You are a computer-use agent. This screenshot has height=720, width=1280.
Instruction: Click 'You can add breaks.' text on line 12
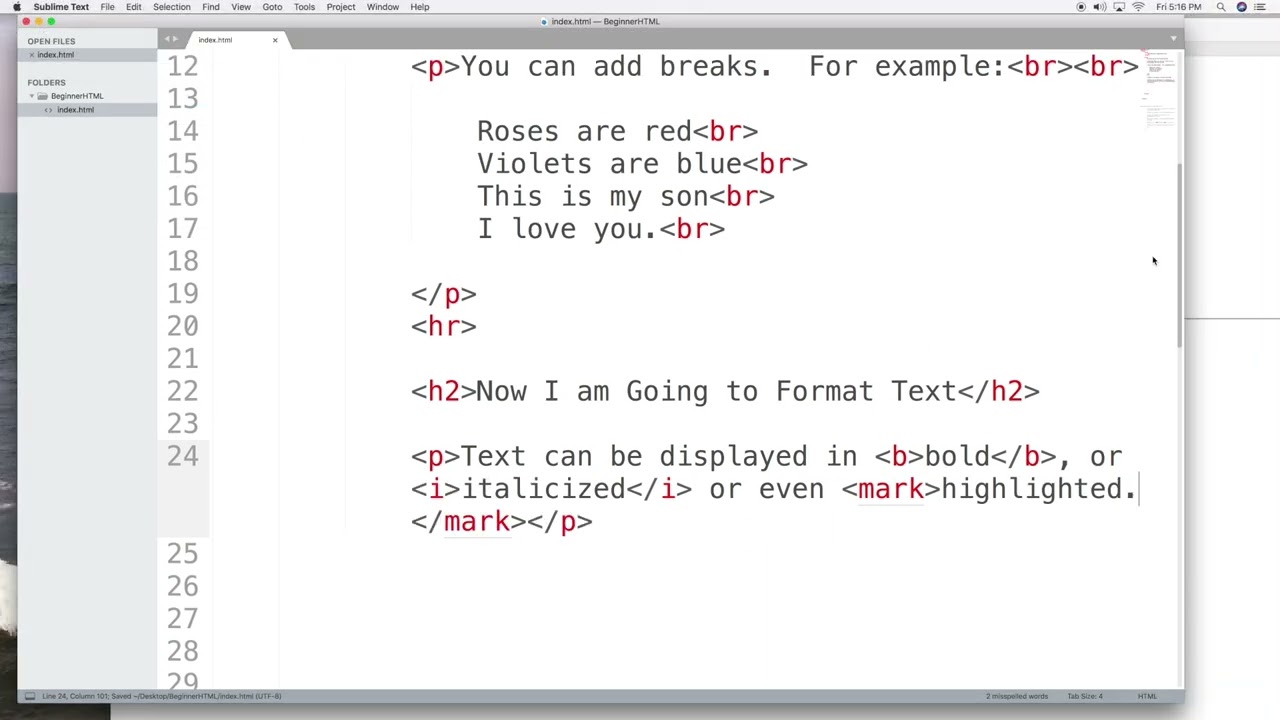[x=616, y=67]
